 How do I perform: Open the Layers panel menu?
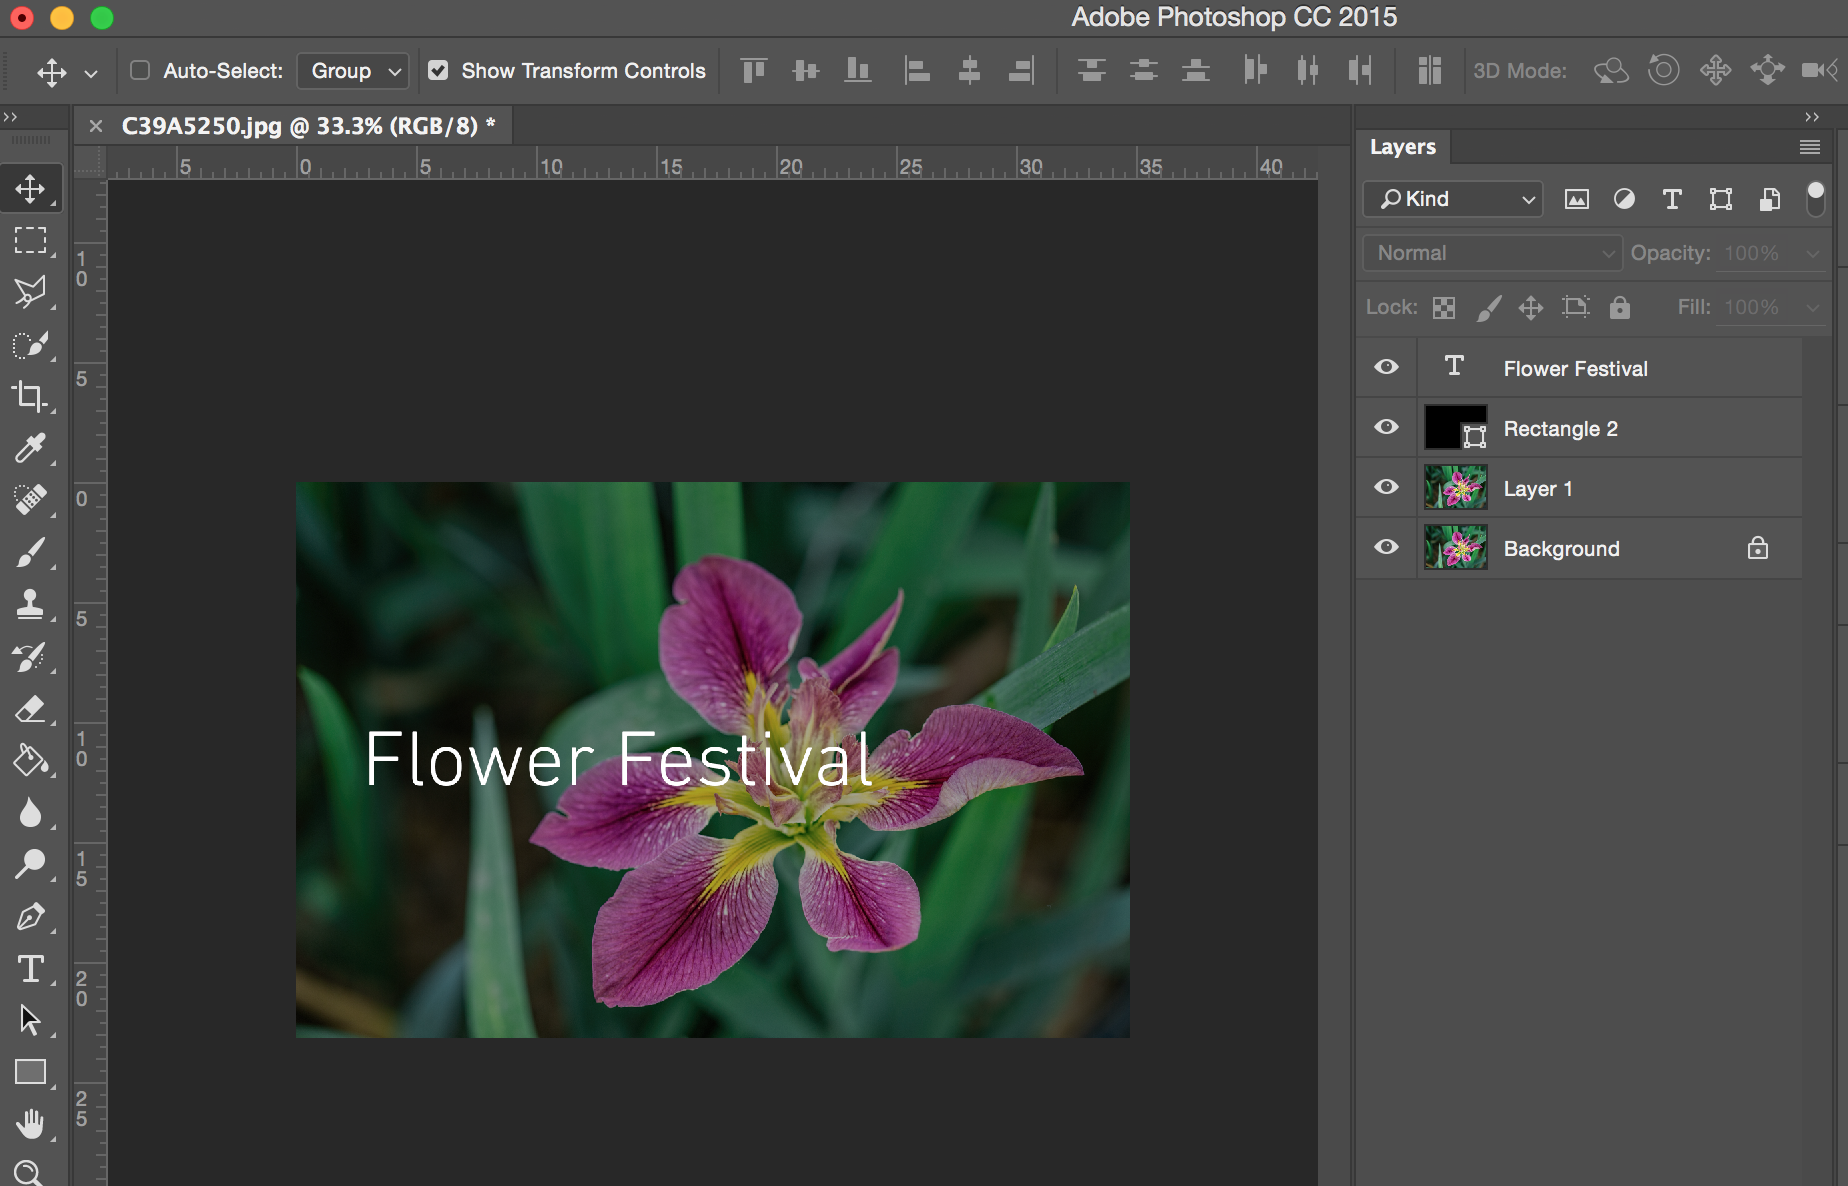tap(1809, 147)
